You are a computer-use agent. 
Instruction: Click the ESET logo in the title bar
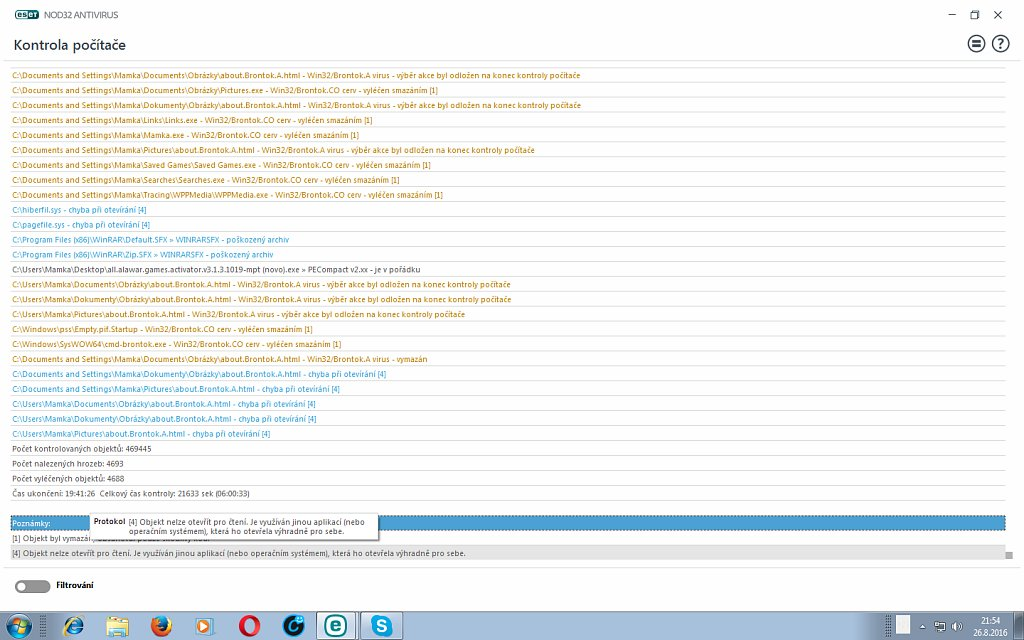pyautogui.click(x=27, y=14)
